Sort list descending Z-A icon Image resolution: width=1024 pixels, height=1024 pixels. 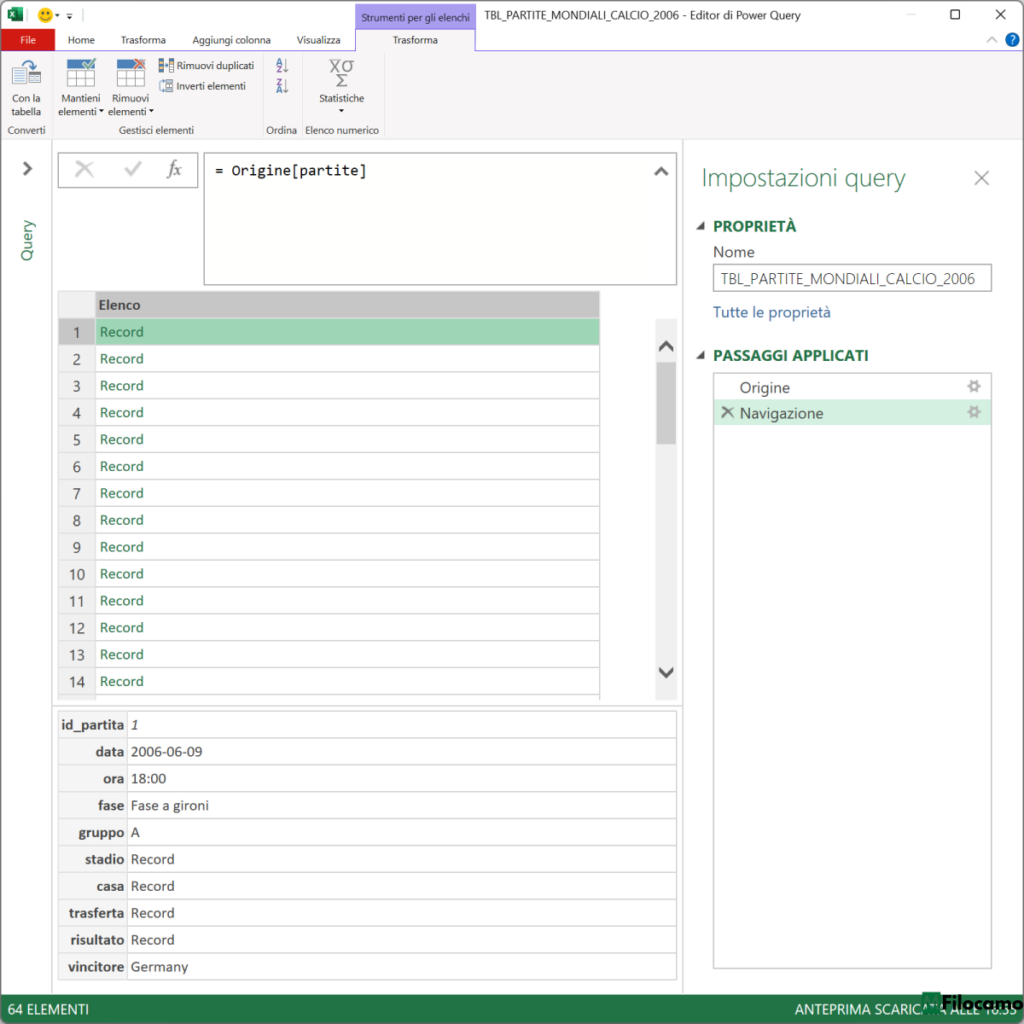point(282,86)
